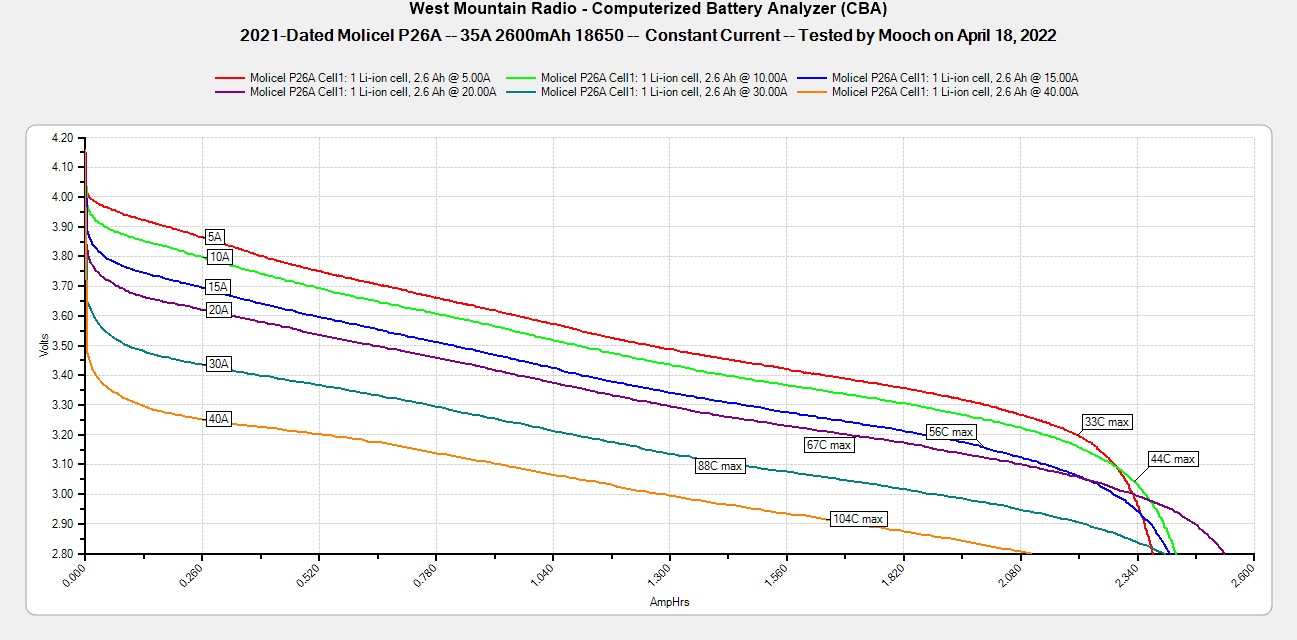1297x640 pixels.
Task: Click the green legend line swatch for 10.00A
Action: [522, 78]
